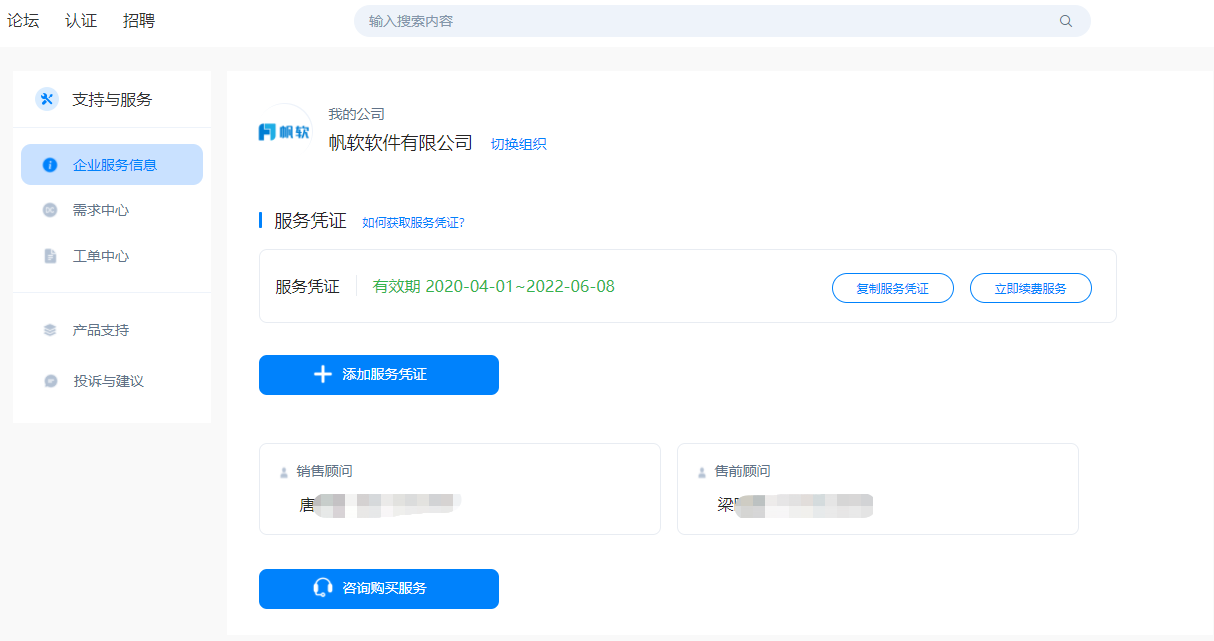Click the 工单中心 document icon
The height and width of the screenshot is (641, 1214).
point(50,256)
